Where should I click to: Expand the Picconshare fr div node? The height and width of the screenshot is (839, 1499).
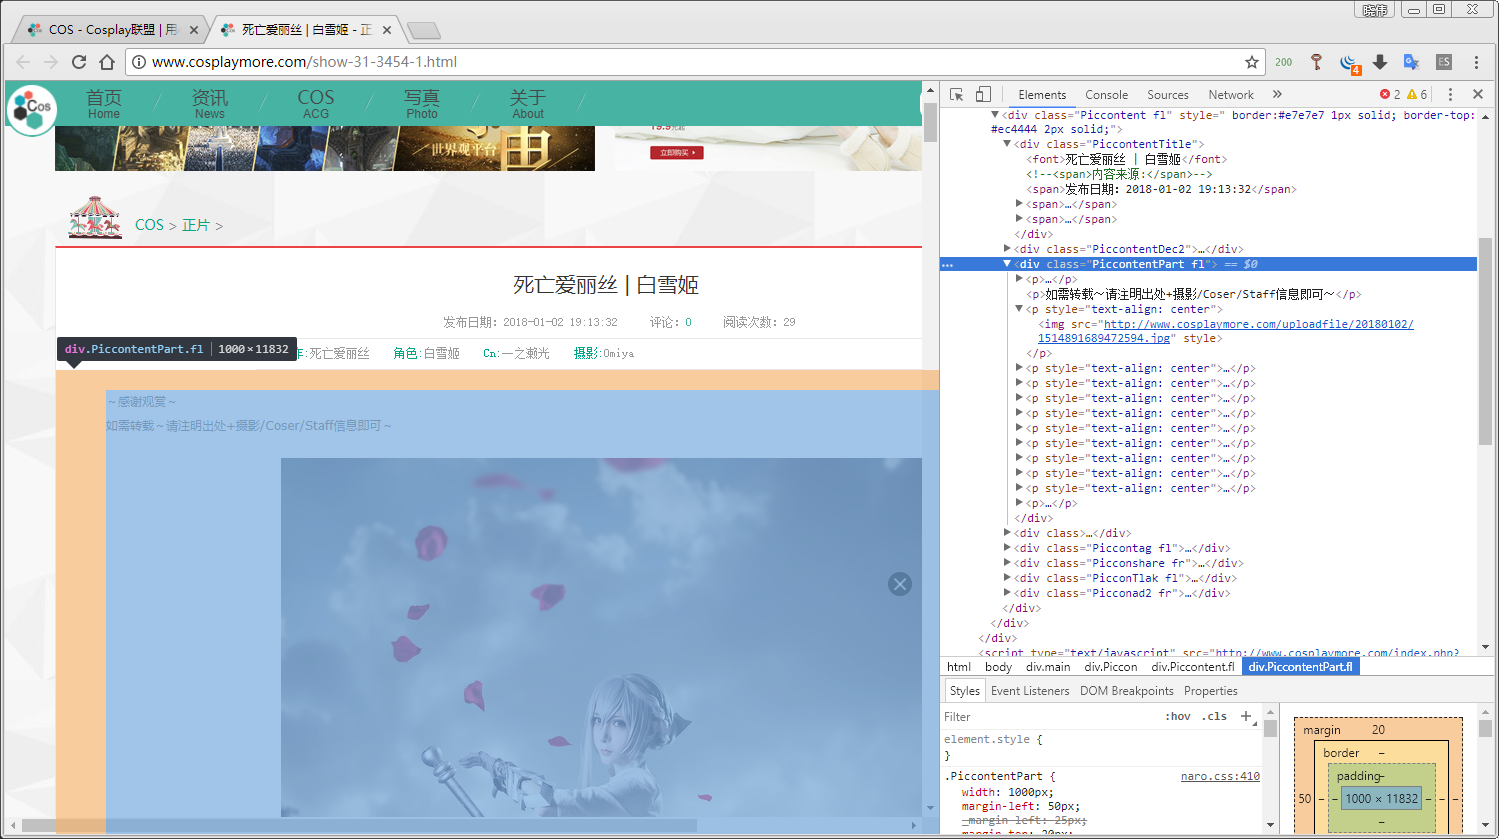1007,563
